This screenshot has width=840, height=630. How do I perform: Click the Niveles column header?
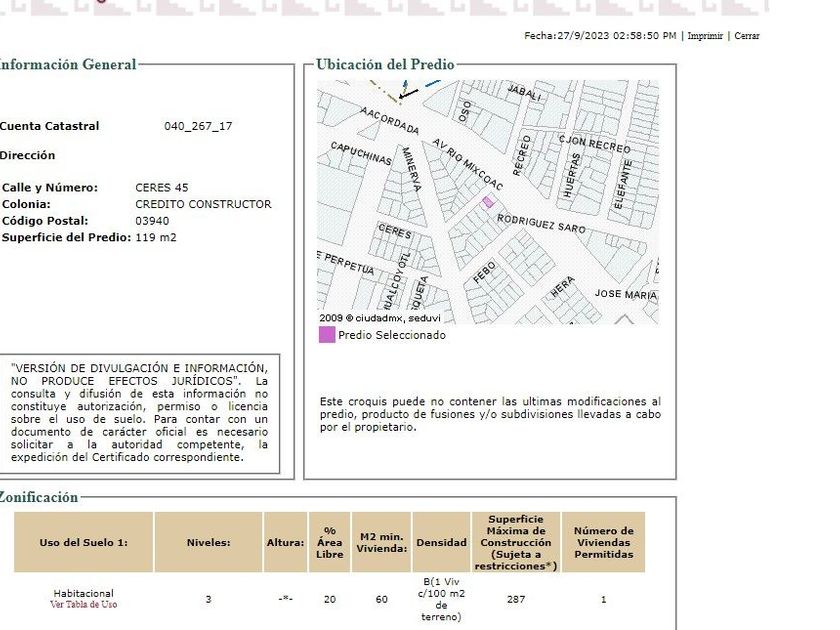coord(208,543)
